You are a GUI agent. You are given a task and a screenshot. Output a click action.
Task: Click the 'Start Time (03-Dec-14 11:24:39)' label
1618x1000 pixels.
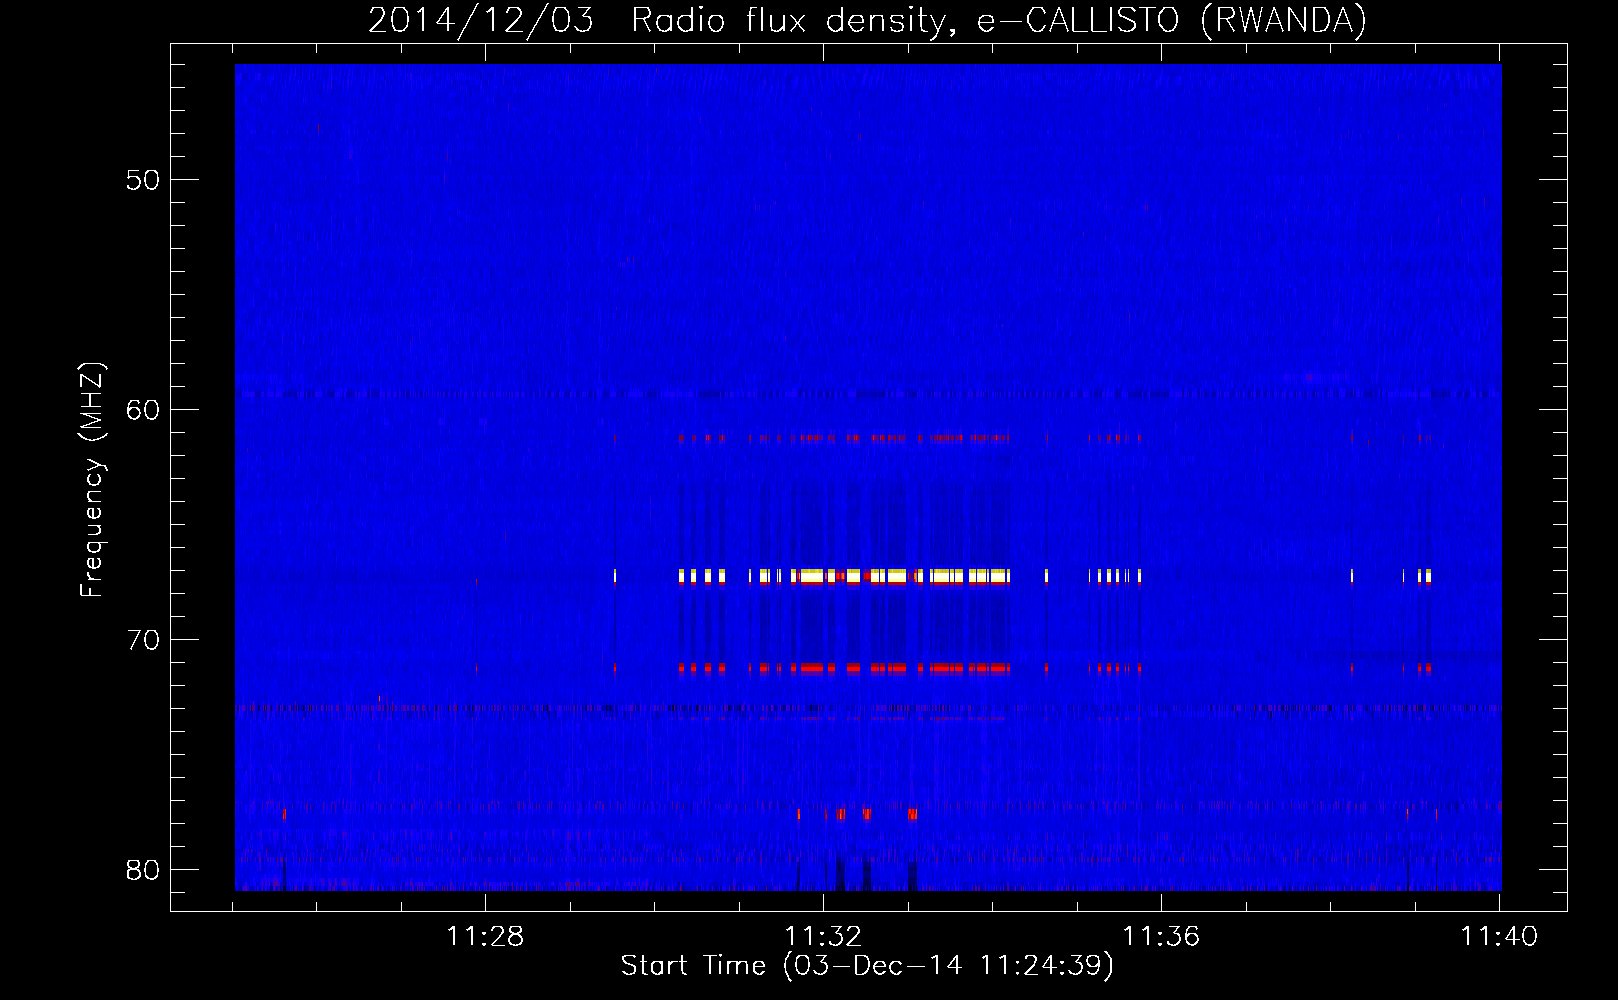pyautogui.click(x=867, y=966)
